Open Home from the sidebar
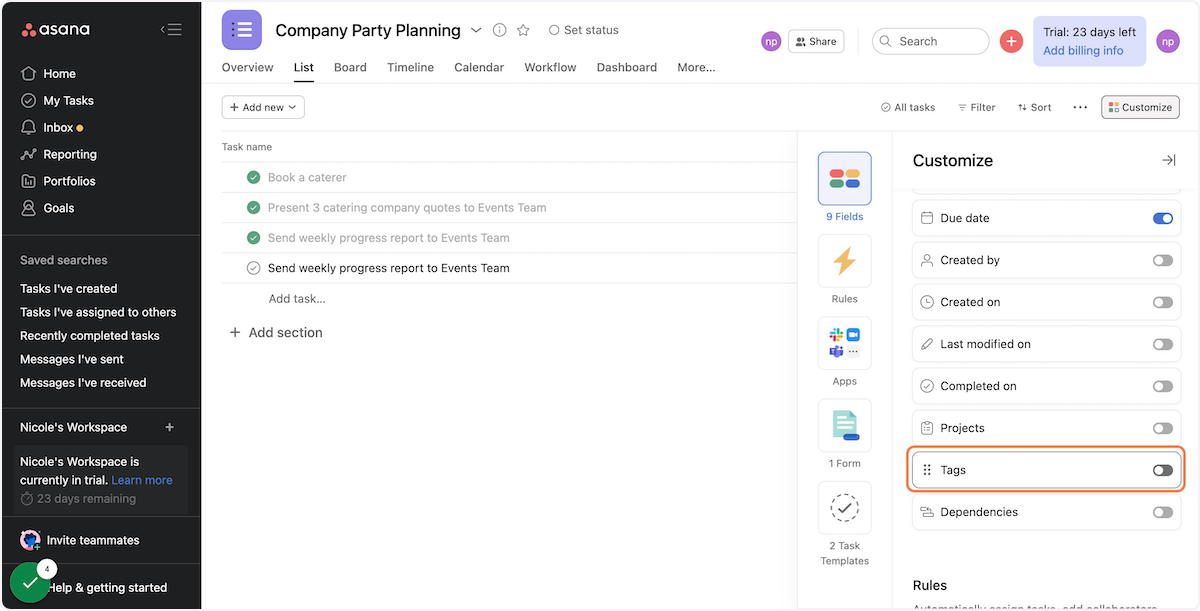This screenshot has width=1200, height=611. (x=48, y=73)
